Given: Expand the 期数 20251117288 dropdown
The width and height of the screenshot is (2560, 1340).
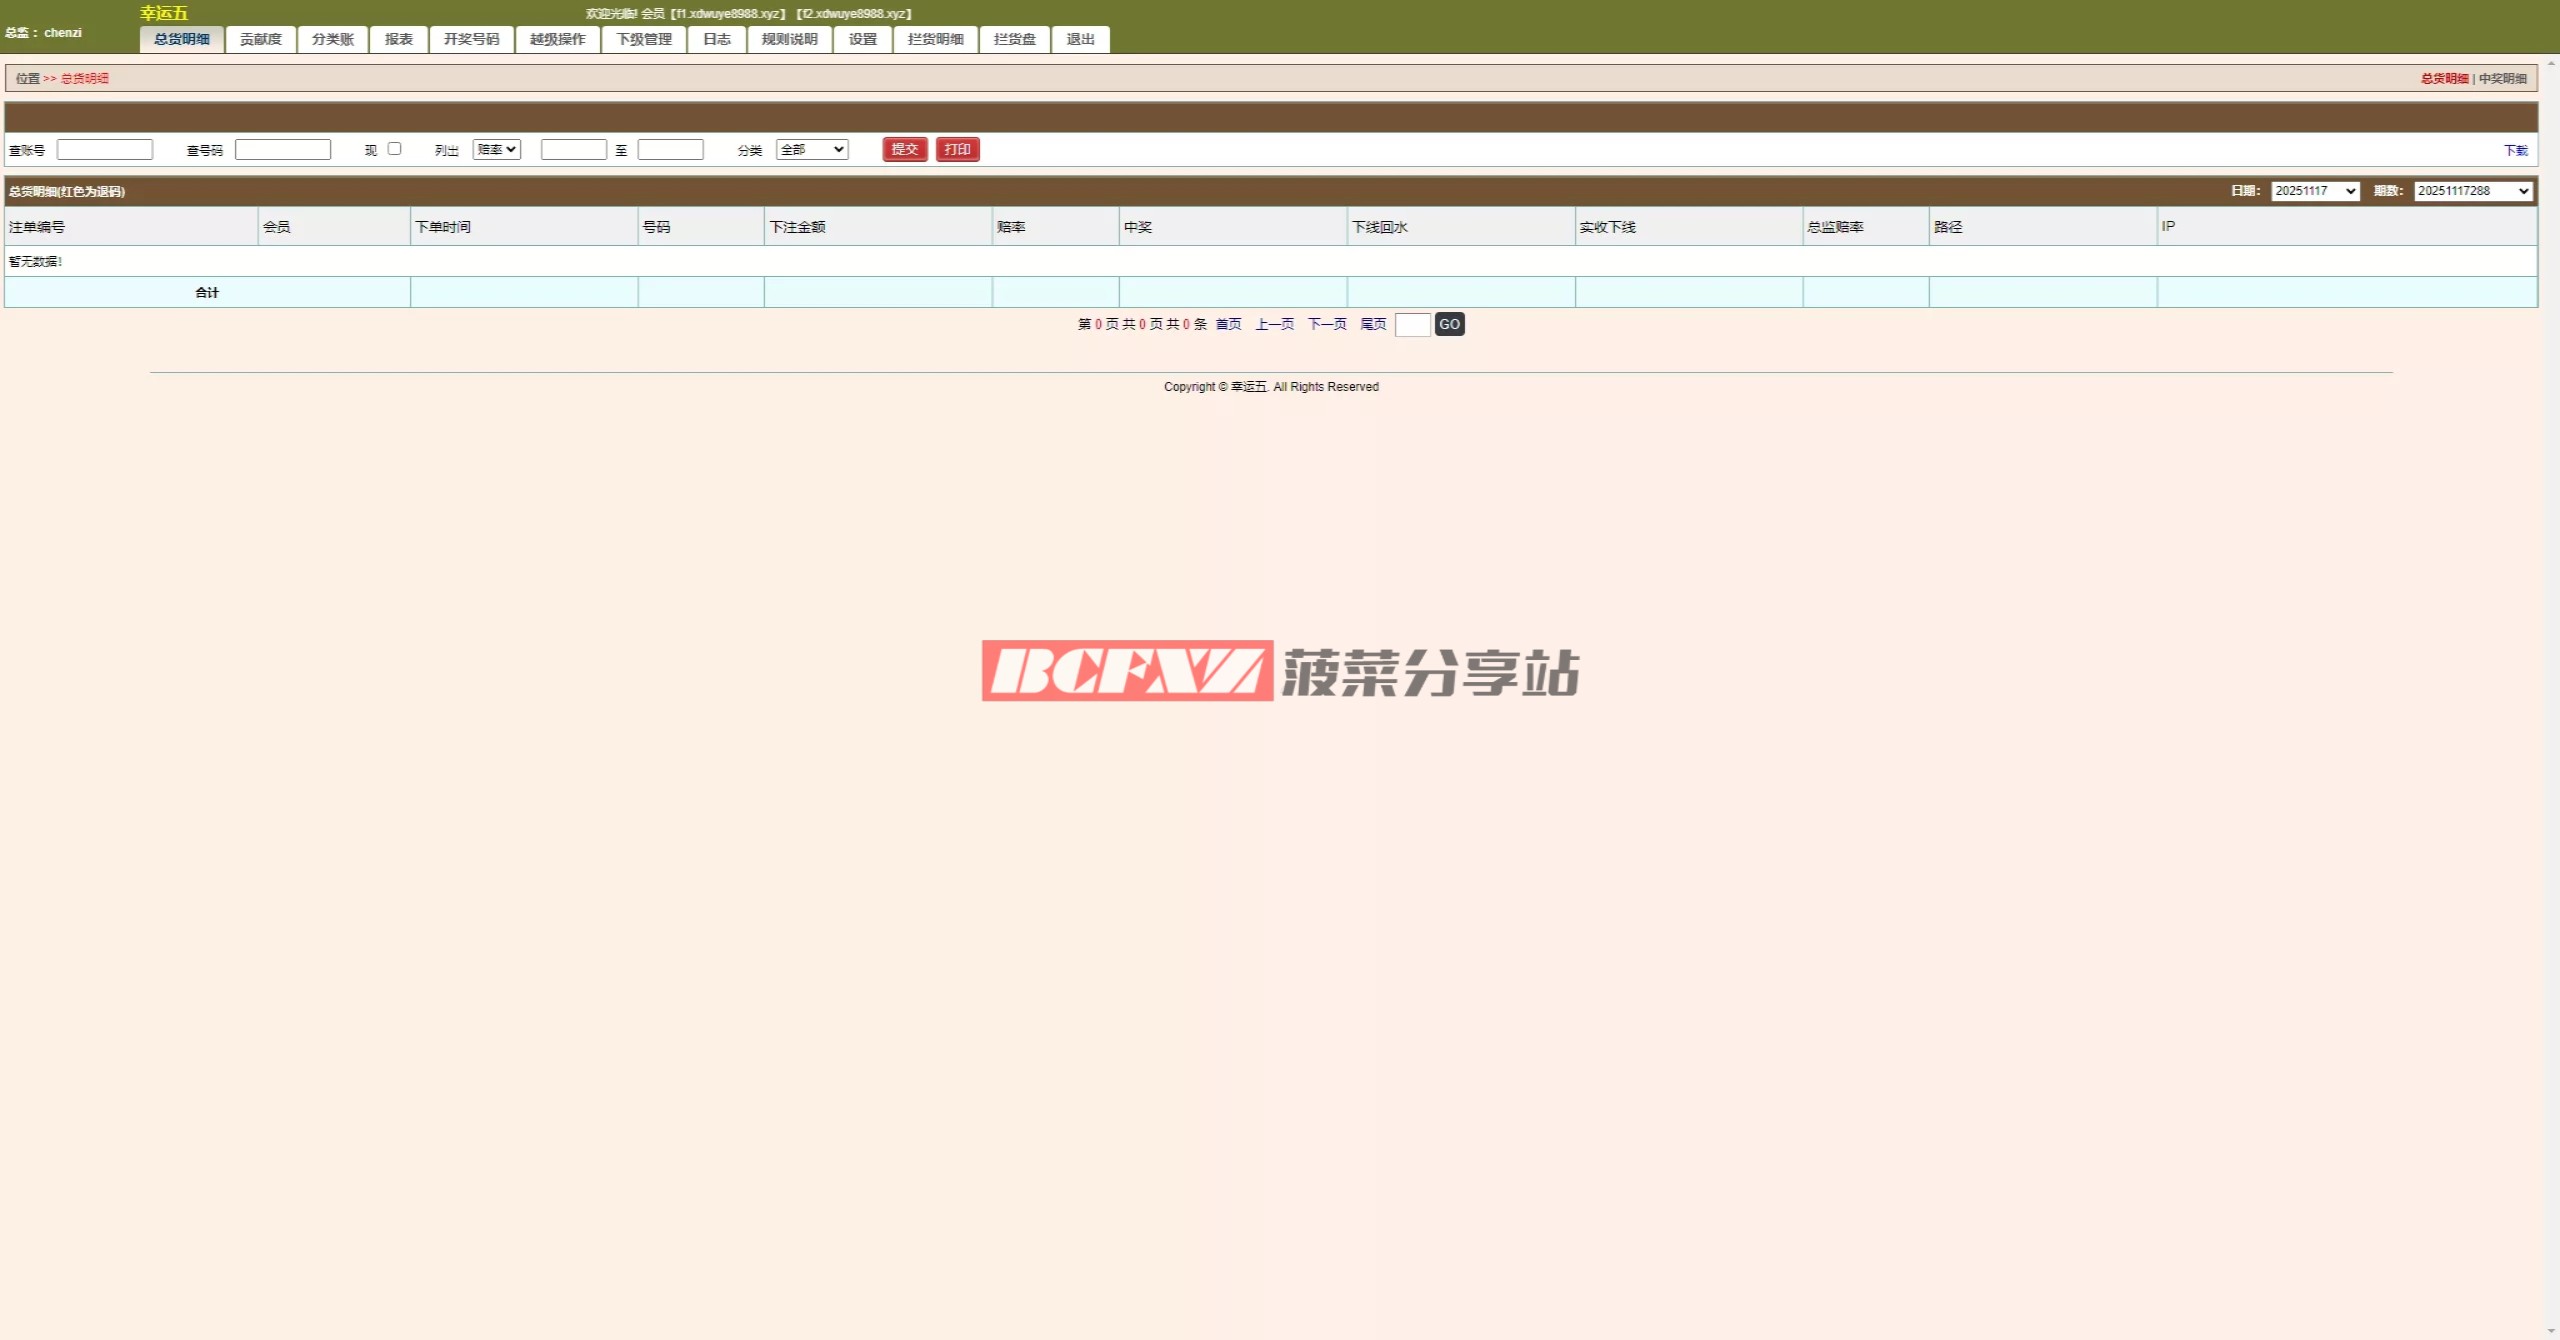Looking at the screenshot, I should [2473, 191].
